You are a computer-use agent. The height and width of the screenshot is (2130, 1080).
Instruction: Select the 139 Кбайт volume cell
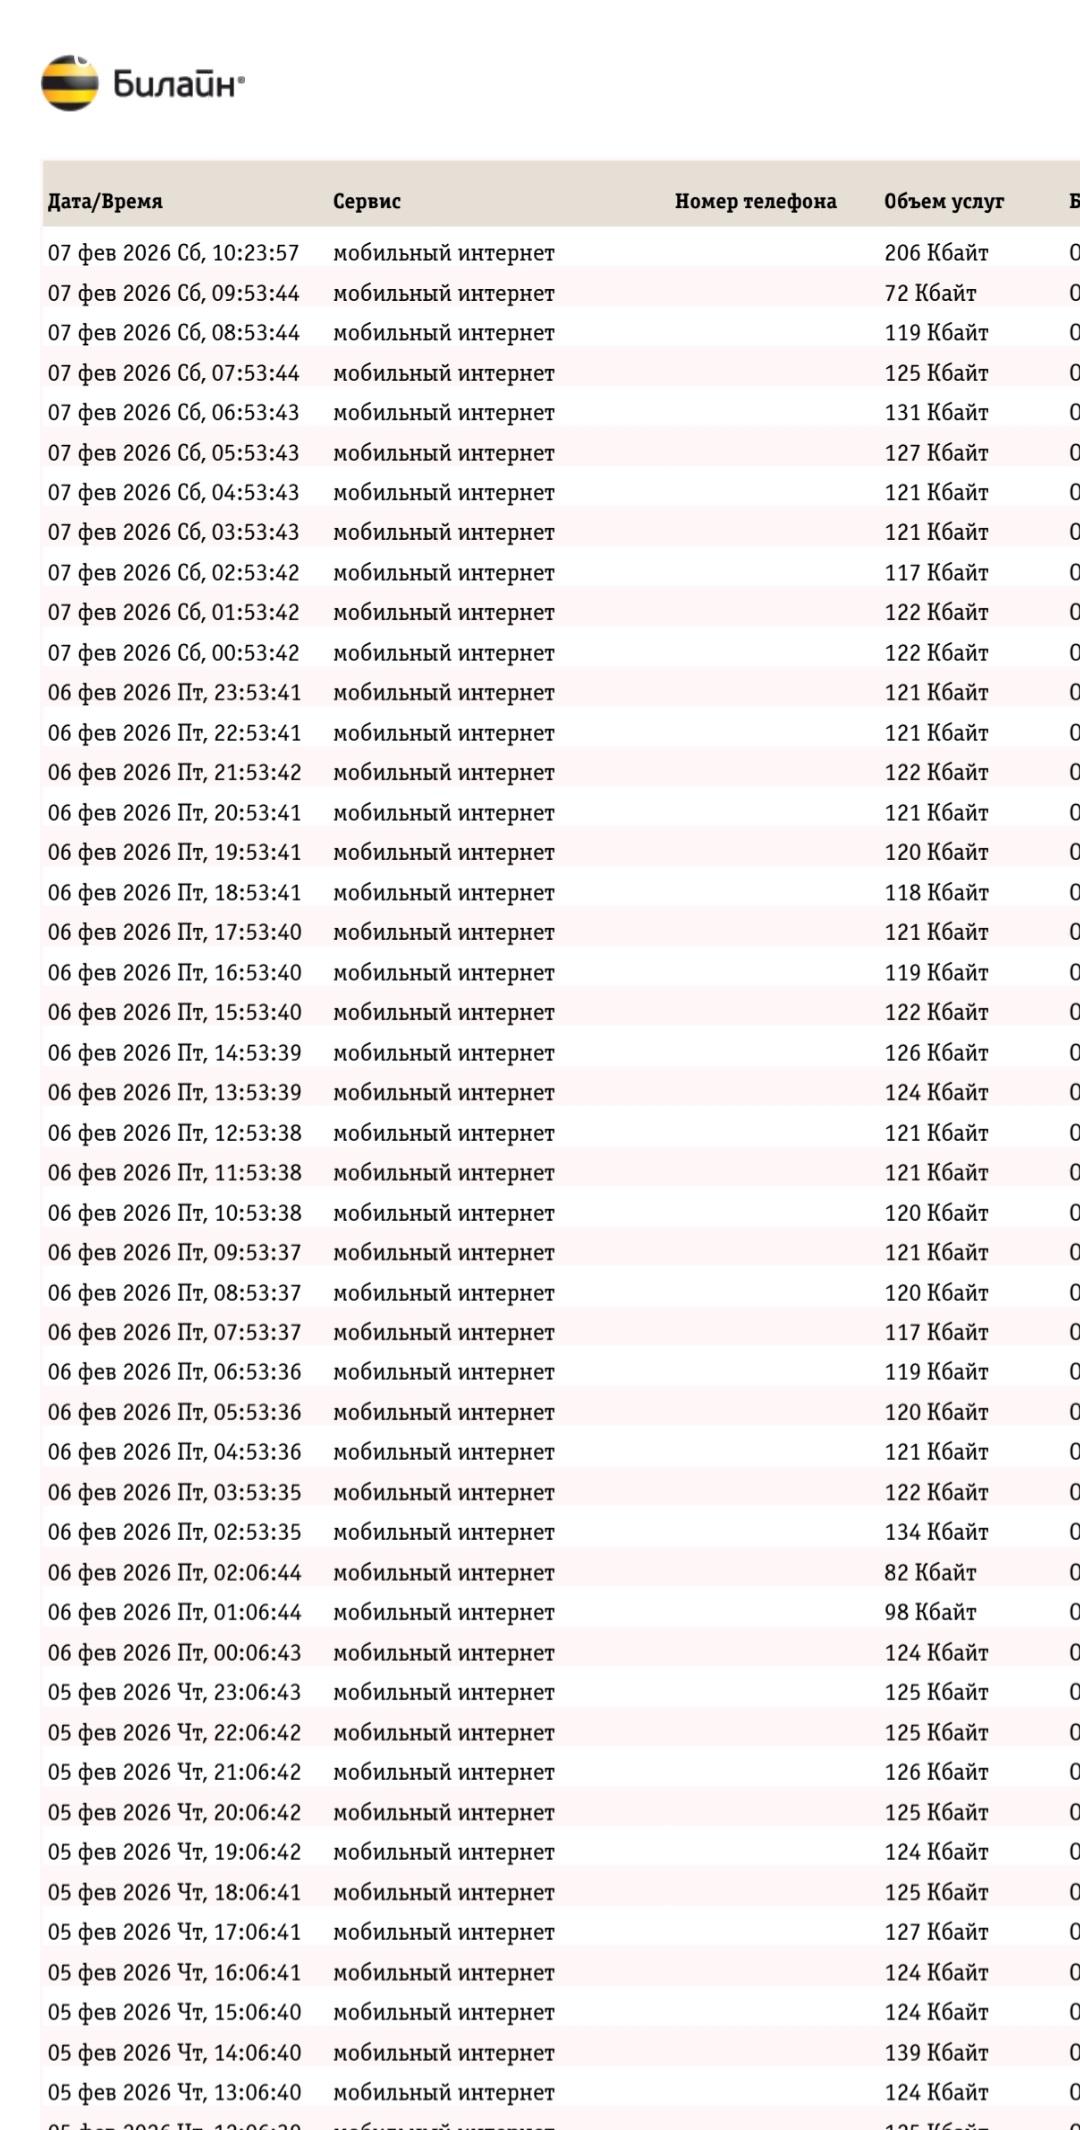click(x=936, y=2052)
